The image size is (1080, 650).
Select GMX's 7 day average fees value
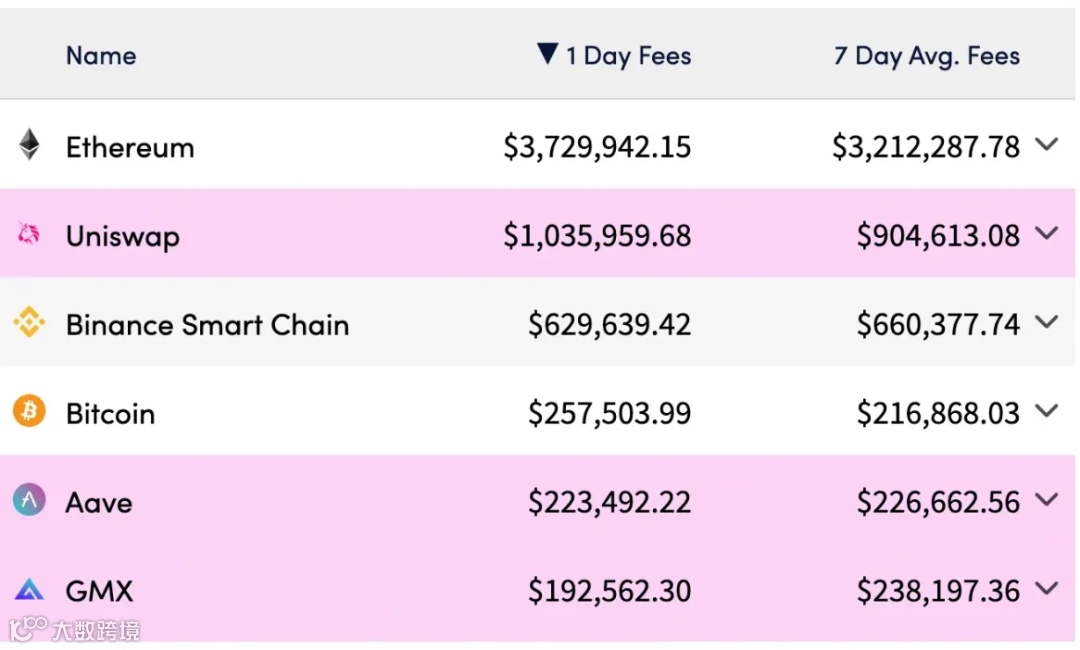pos(937,592)
